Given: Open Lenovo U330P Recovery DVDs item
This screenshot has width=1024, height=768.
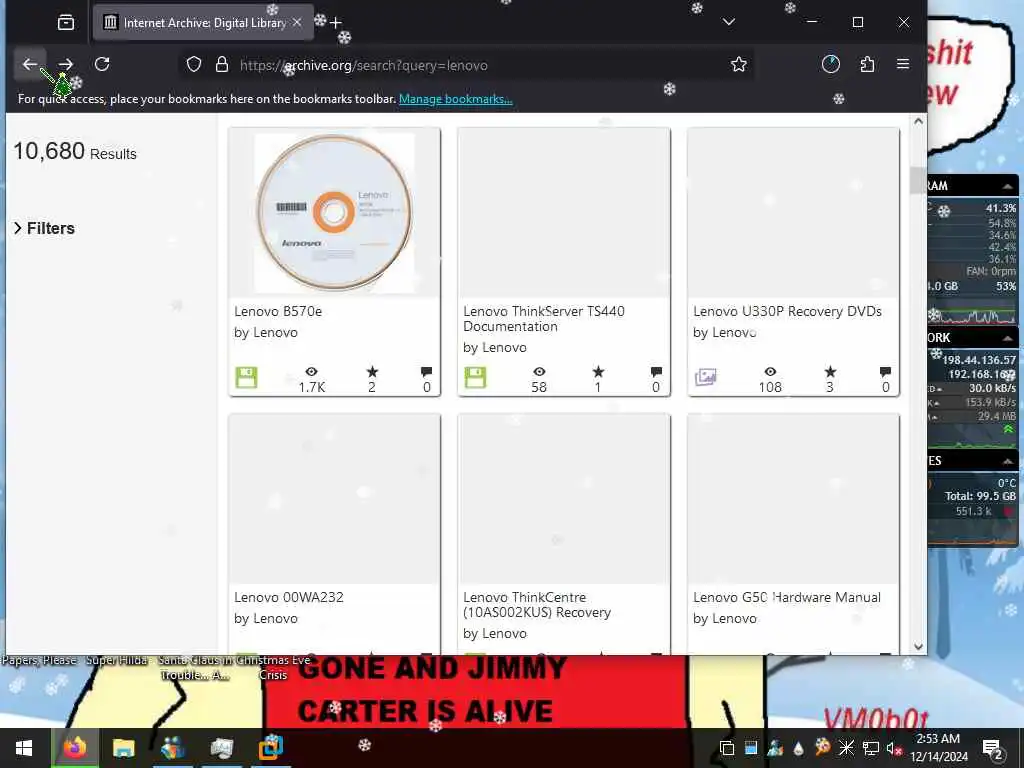Looking at the screenshot, I should (x=788, y=312).
